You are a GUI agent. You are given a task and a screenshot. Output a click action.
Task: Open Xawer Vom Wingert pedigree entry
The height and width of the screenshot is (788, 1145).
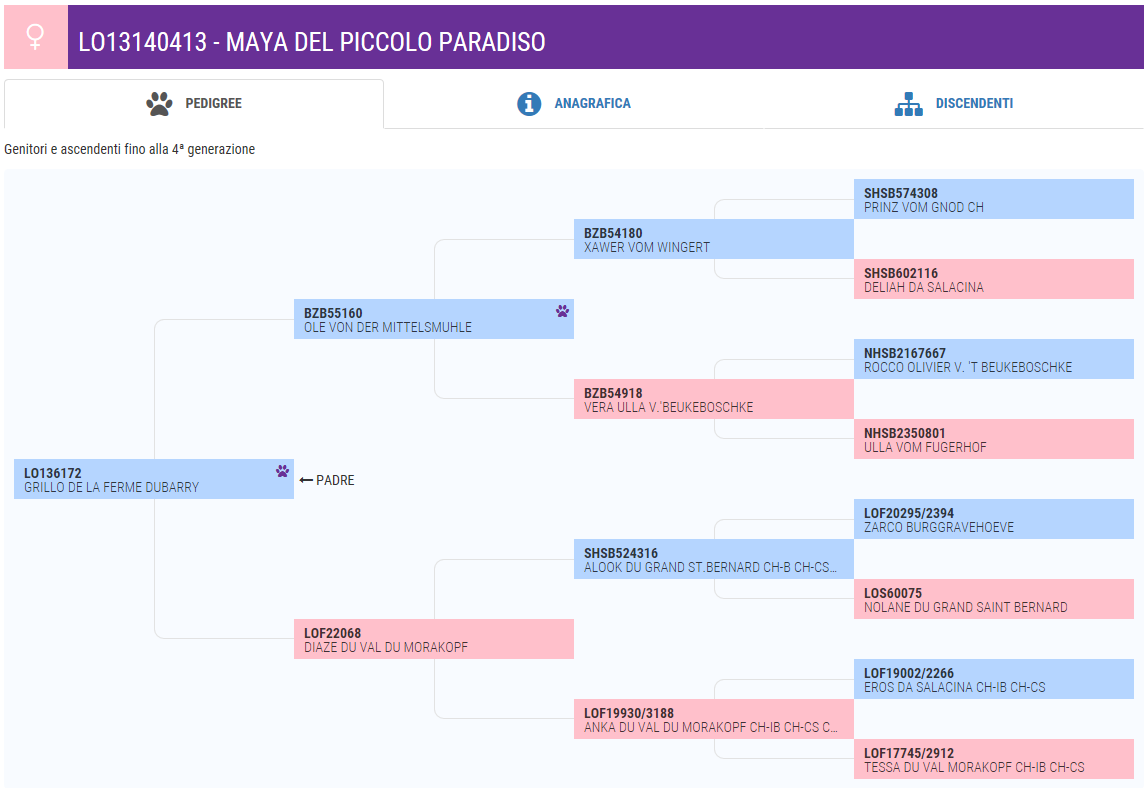coord(713,240)
